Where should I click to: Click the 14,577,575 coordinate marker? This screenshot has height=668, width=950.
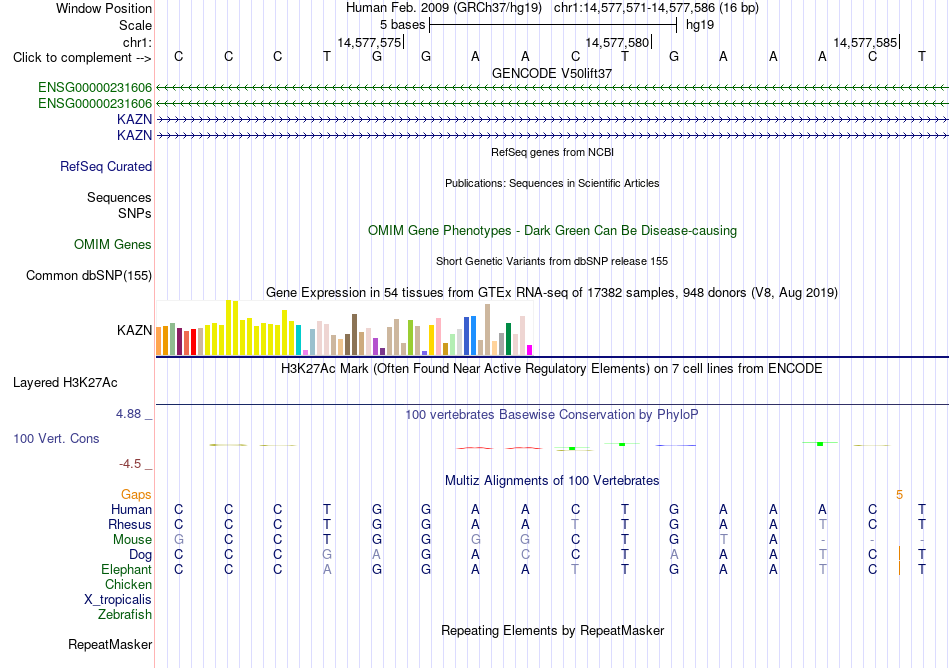[370, 42]
